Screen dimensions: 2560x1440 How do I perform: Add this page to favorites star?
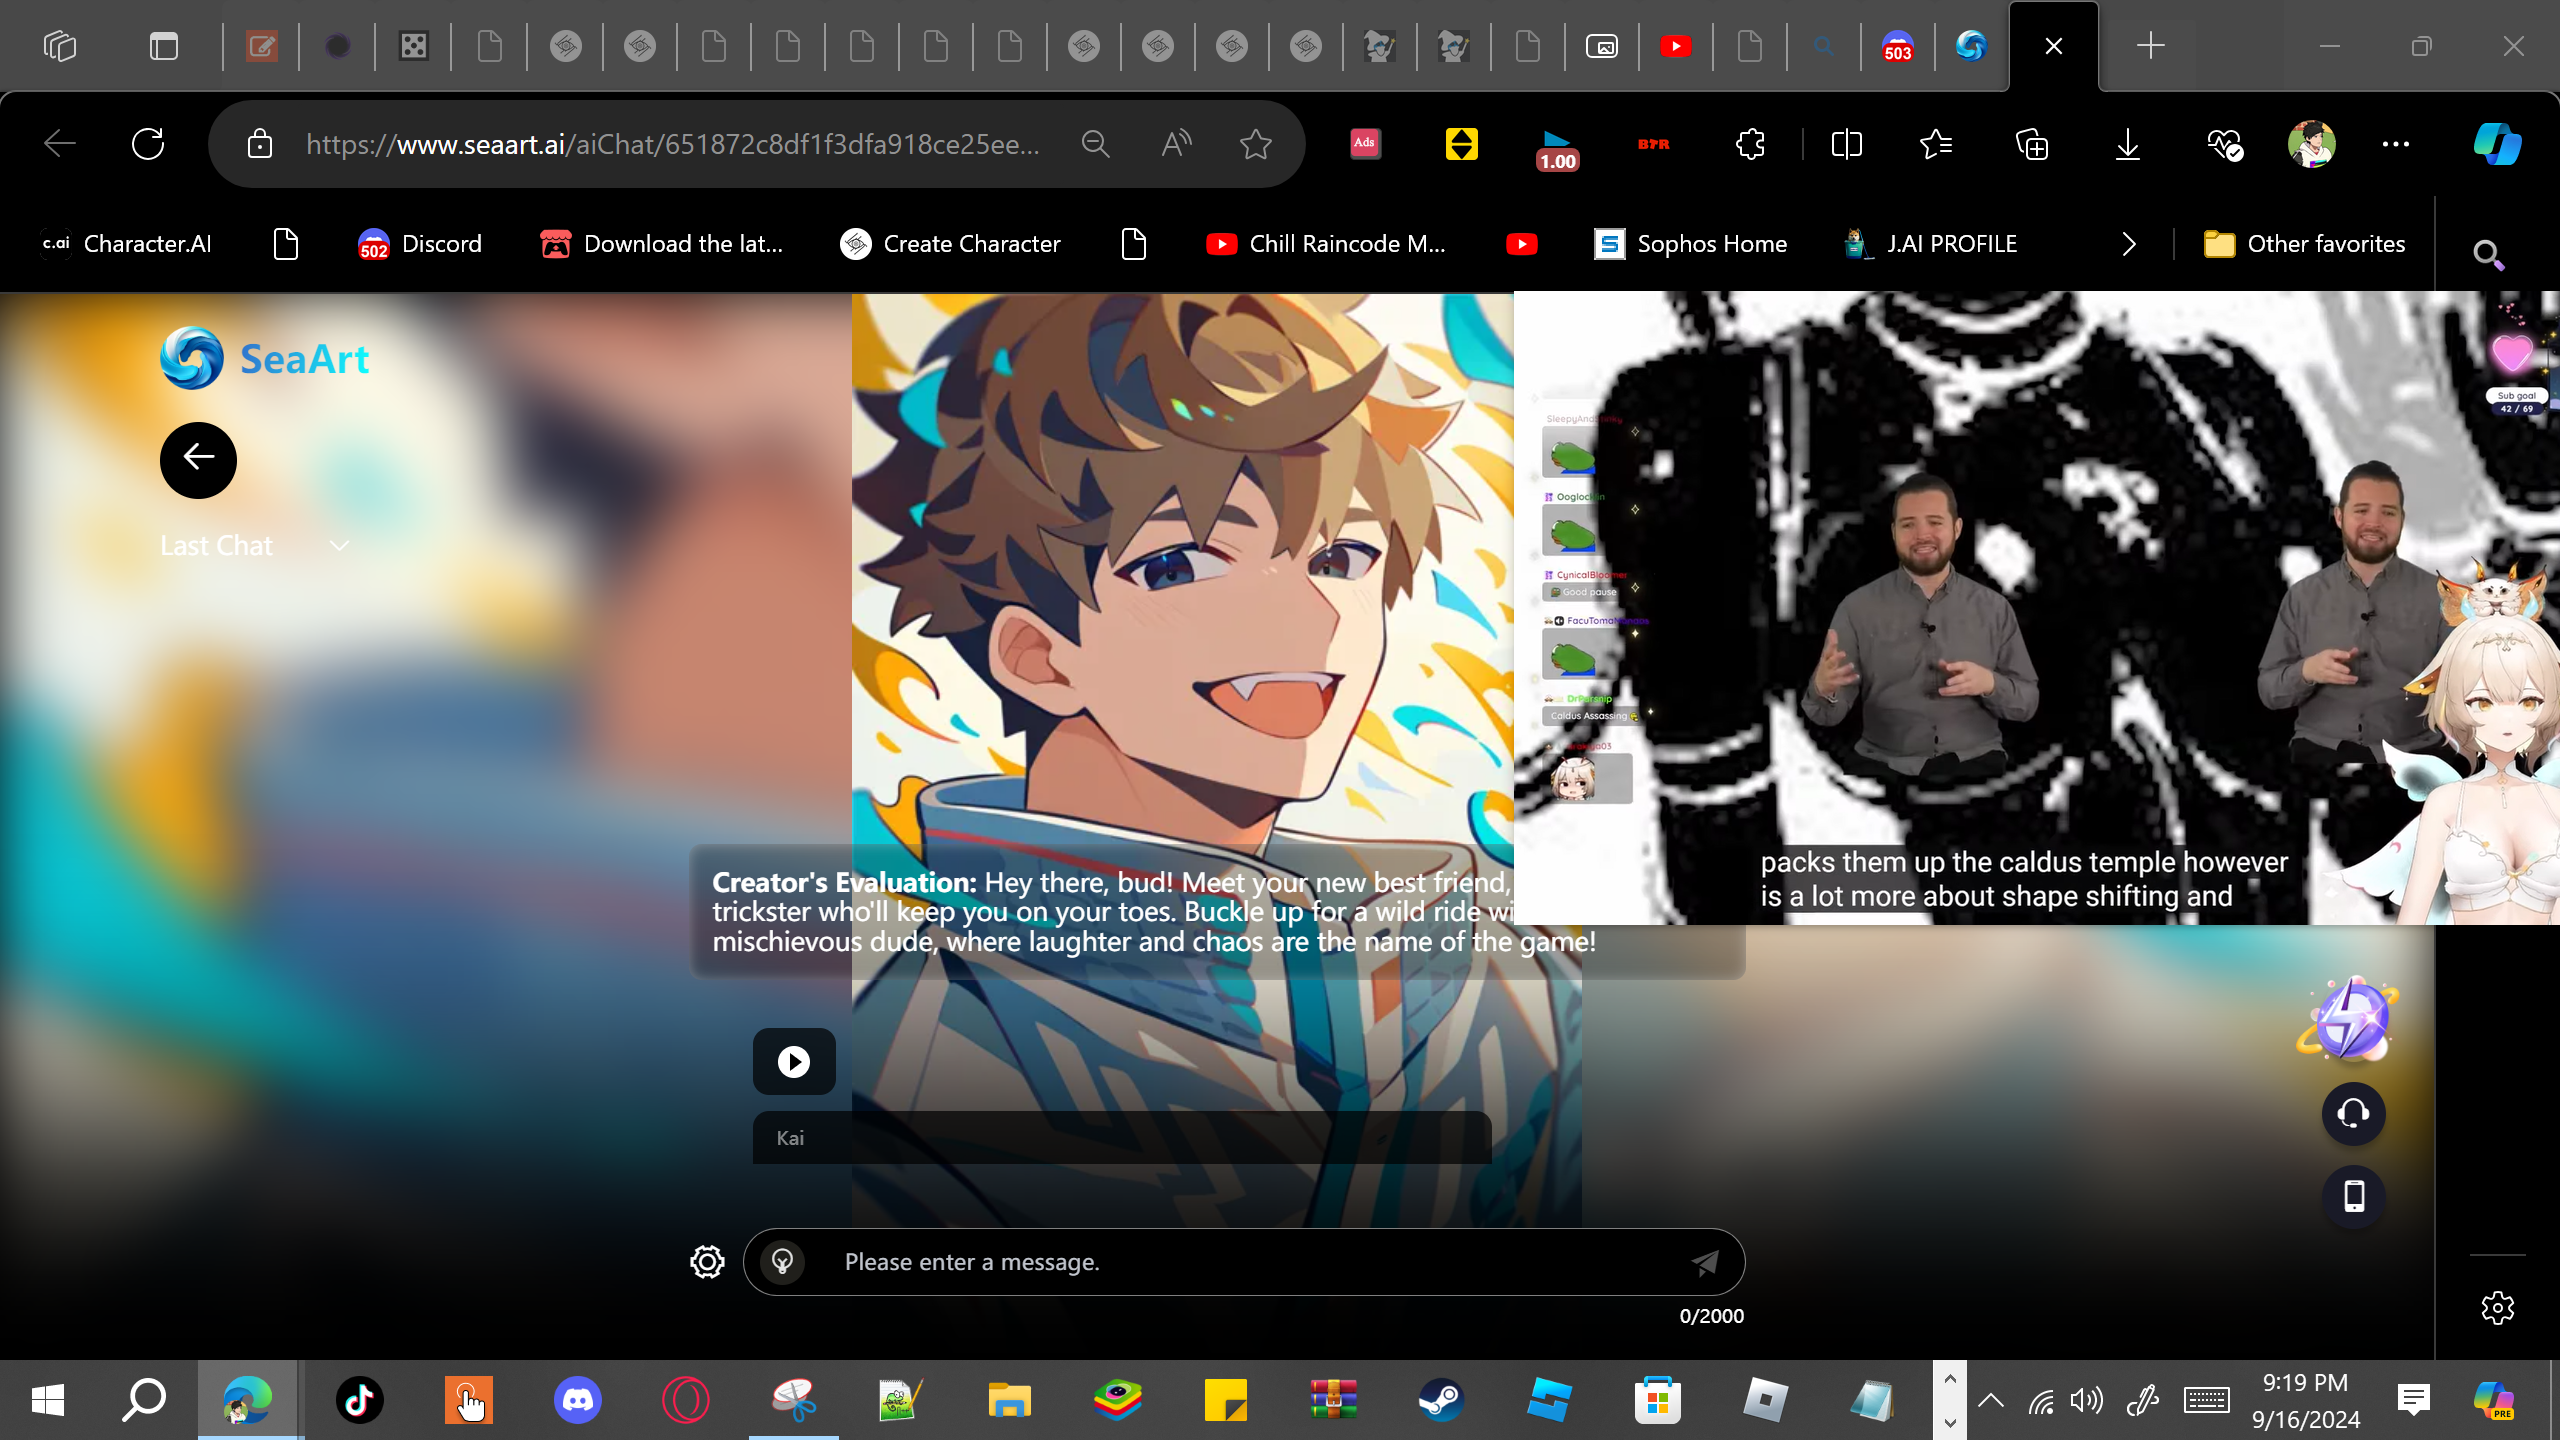1256,144
